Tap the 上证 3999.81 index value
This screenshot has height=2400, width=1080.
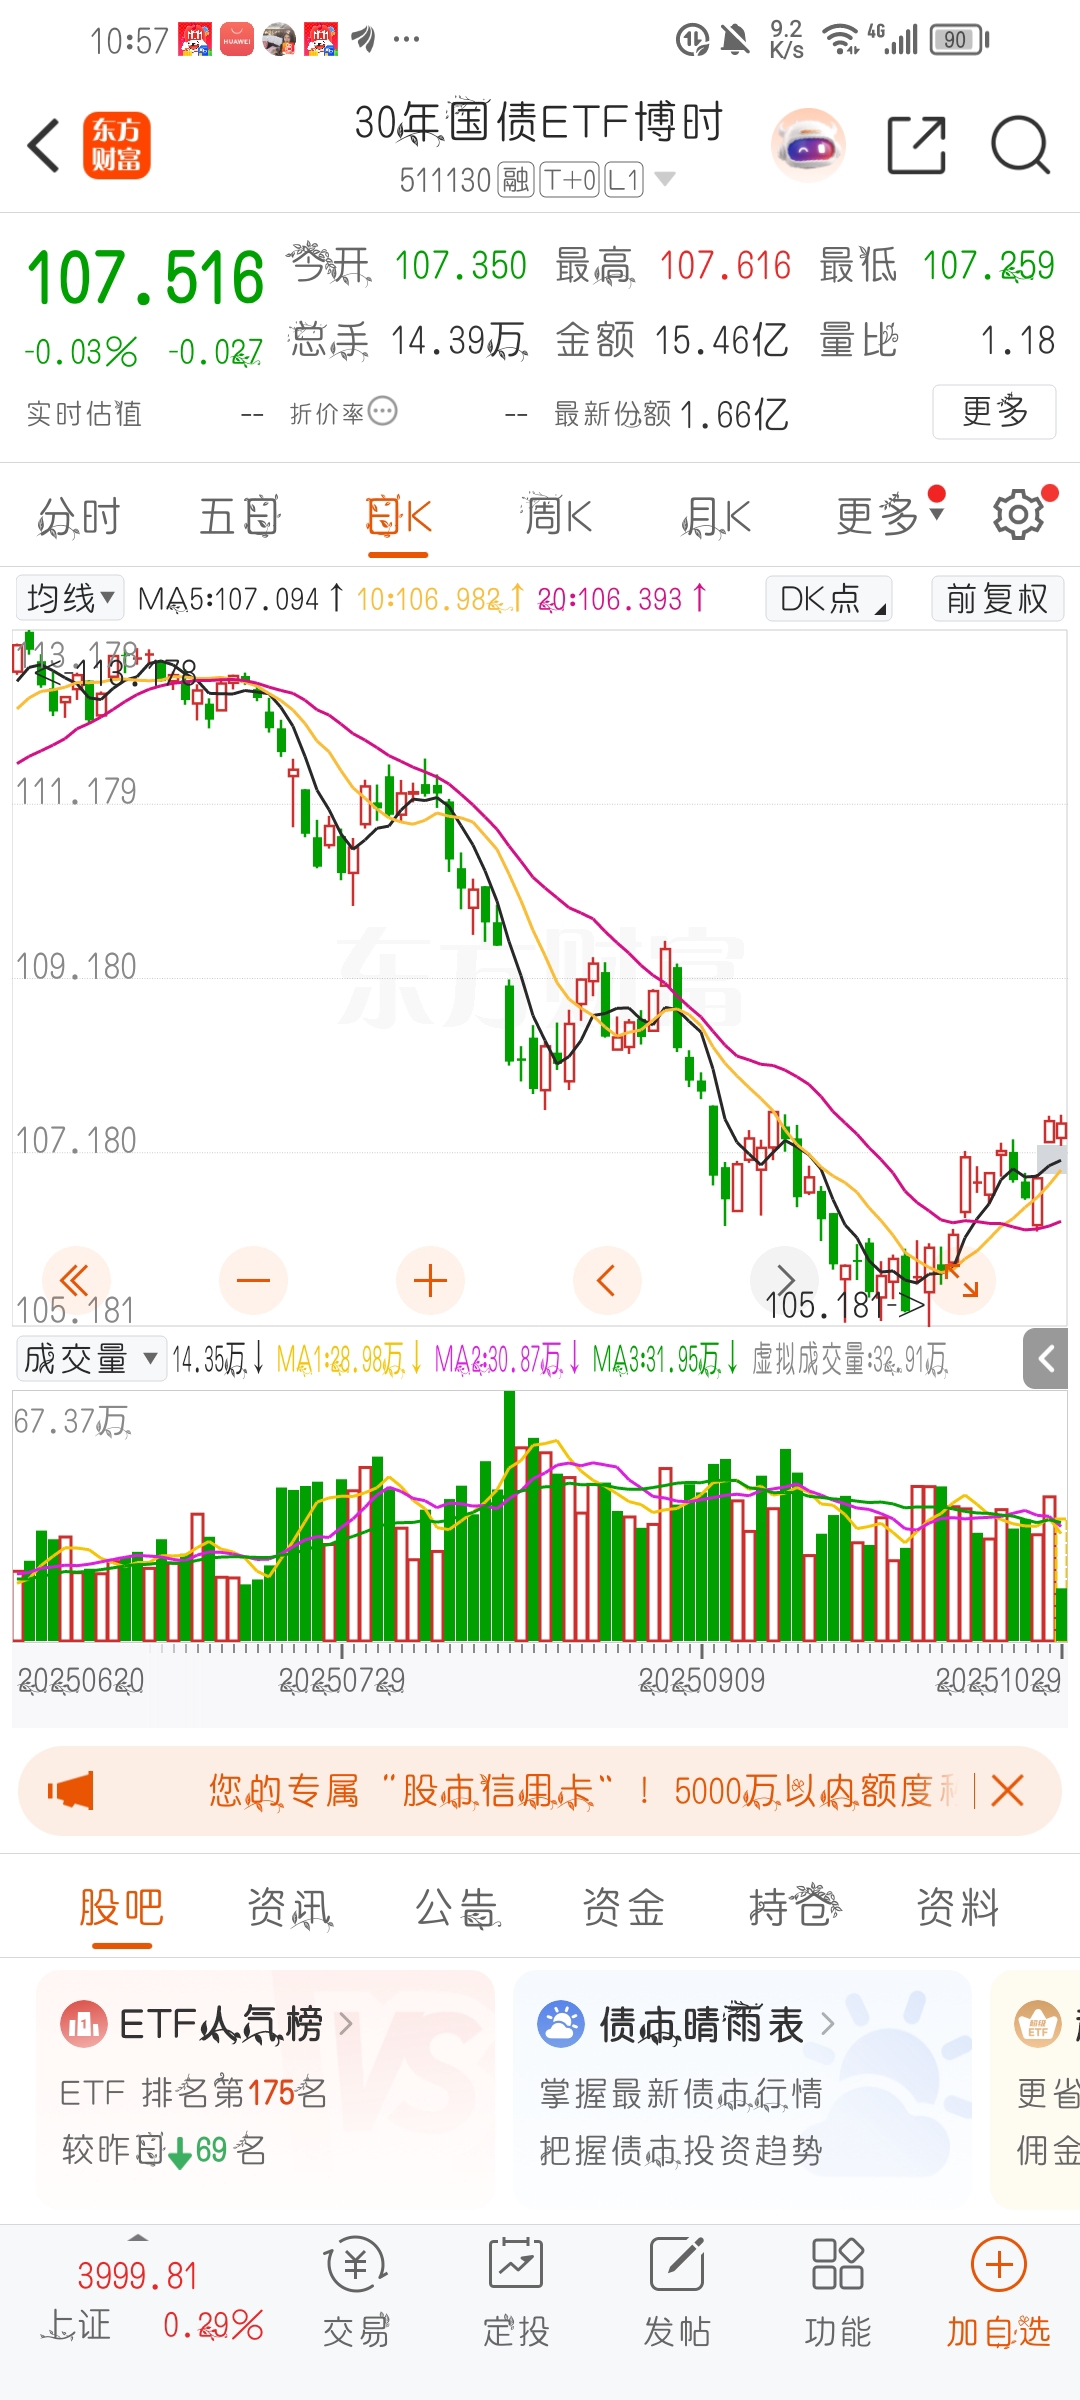tap(138, 2276)
